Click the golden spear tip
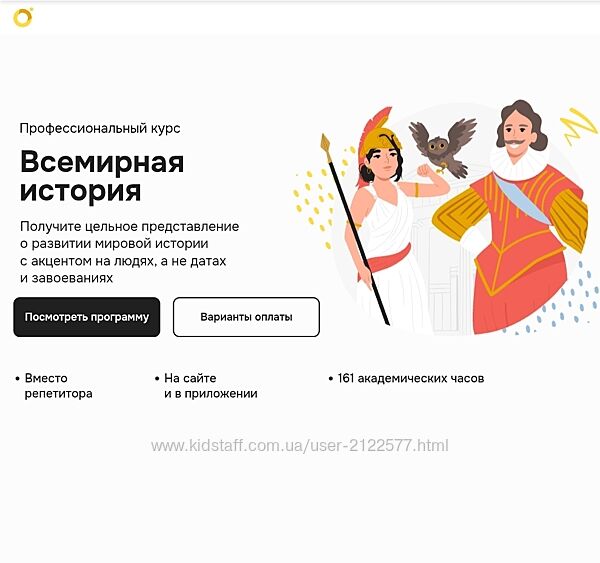Viewport: 600px width, 563px height. coord(326,144)
